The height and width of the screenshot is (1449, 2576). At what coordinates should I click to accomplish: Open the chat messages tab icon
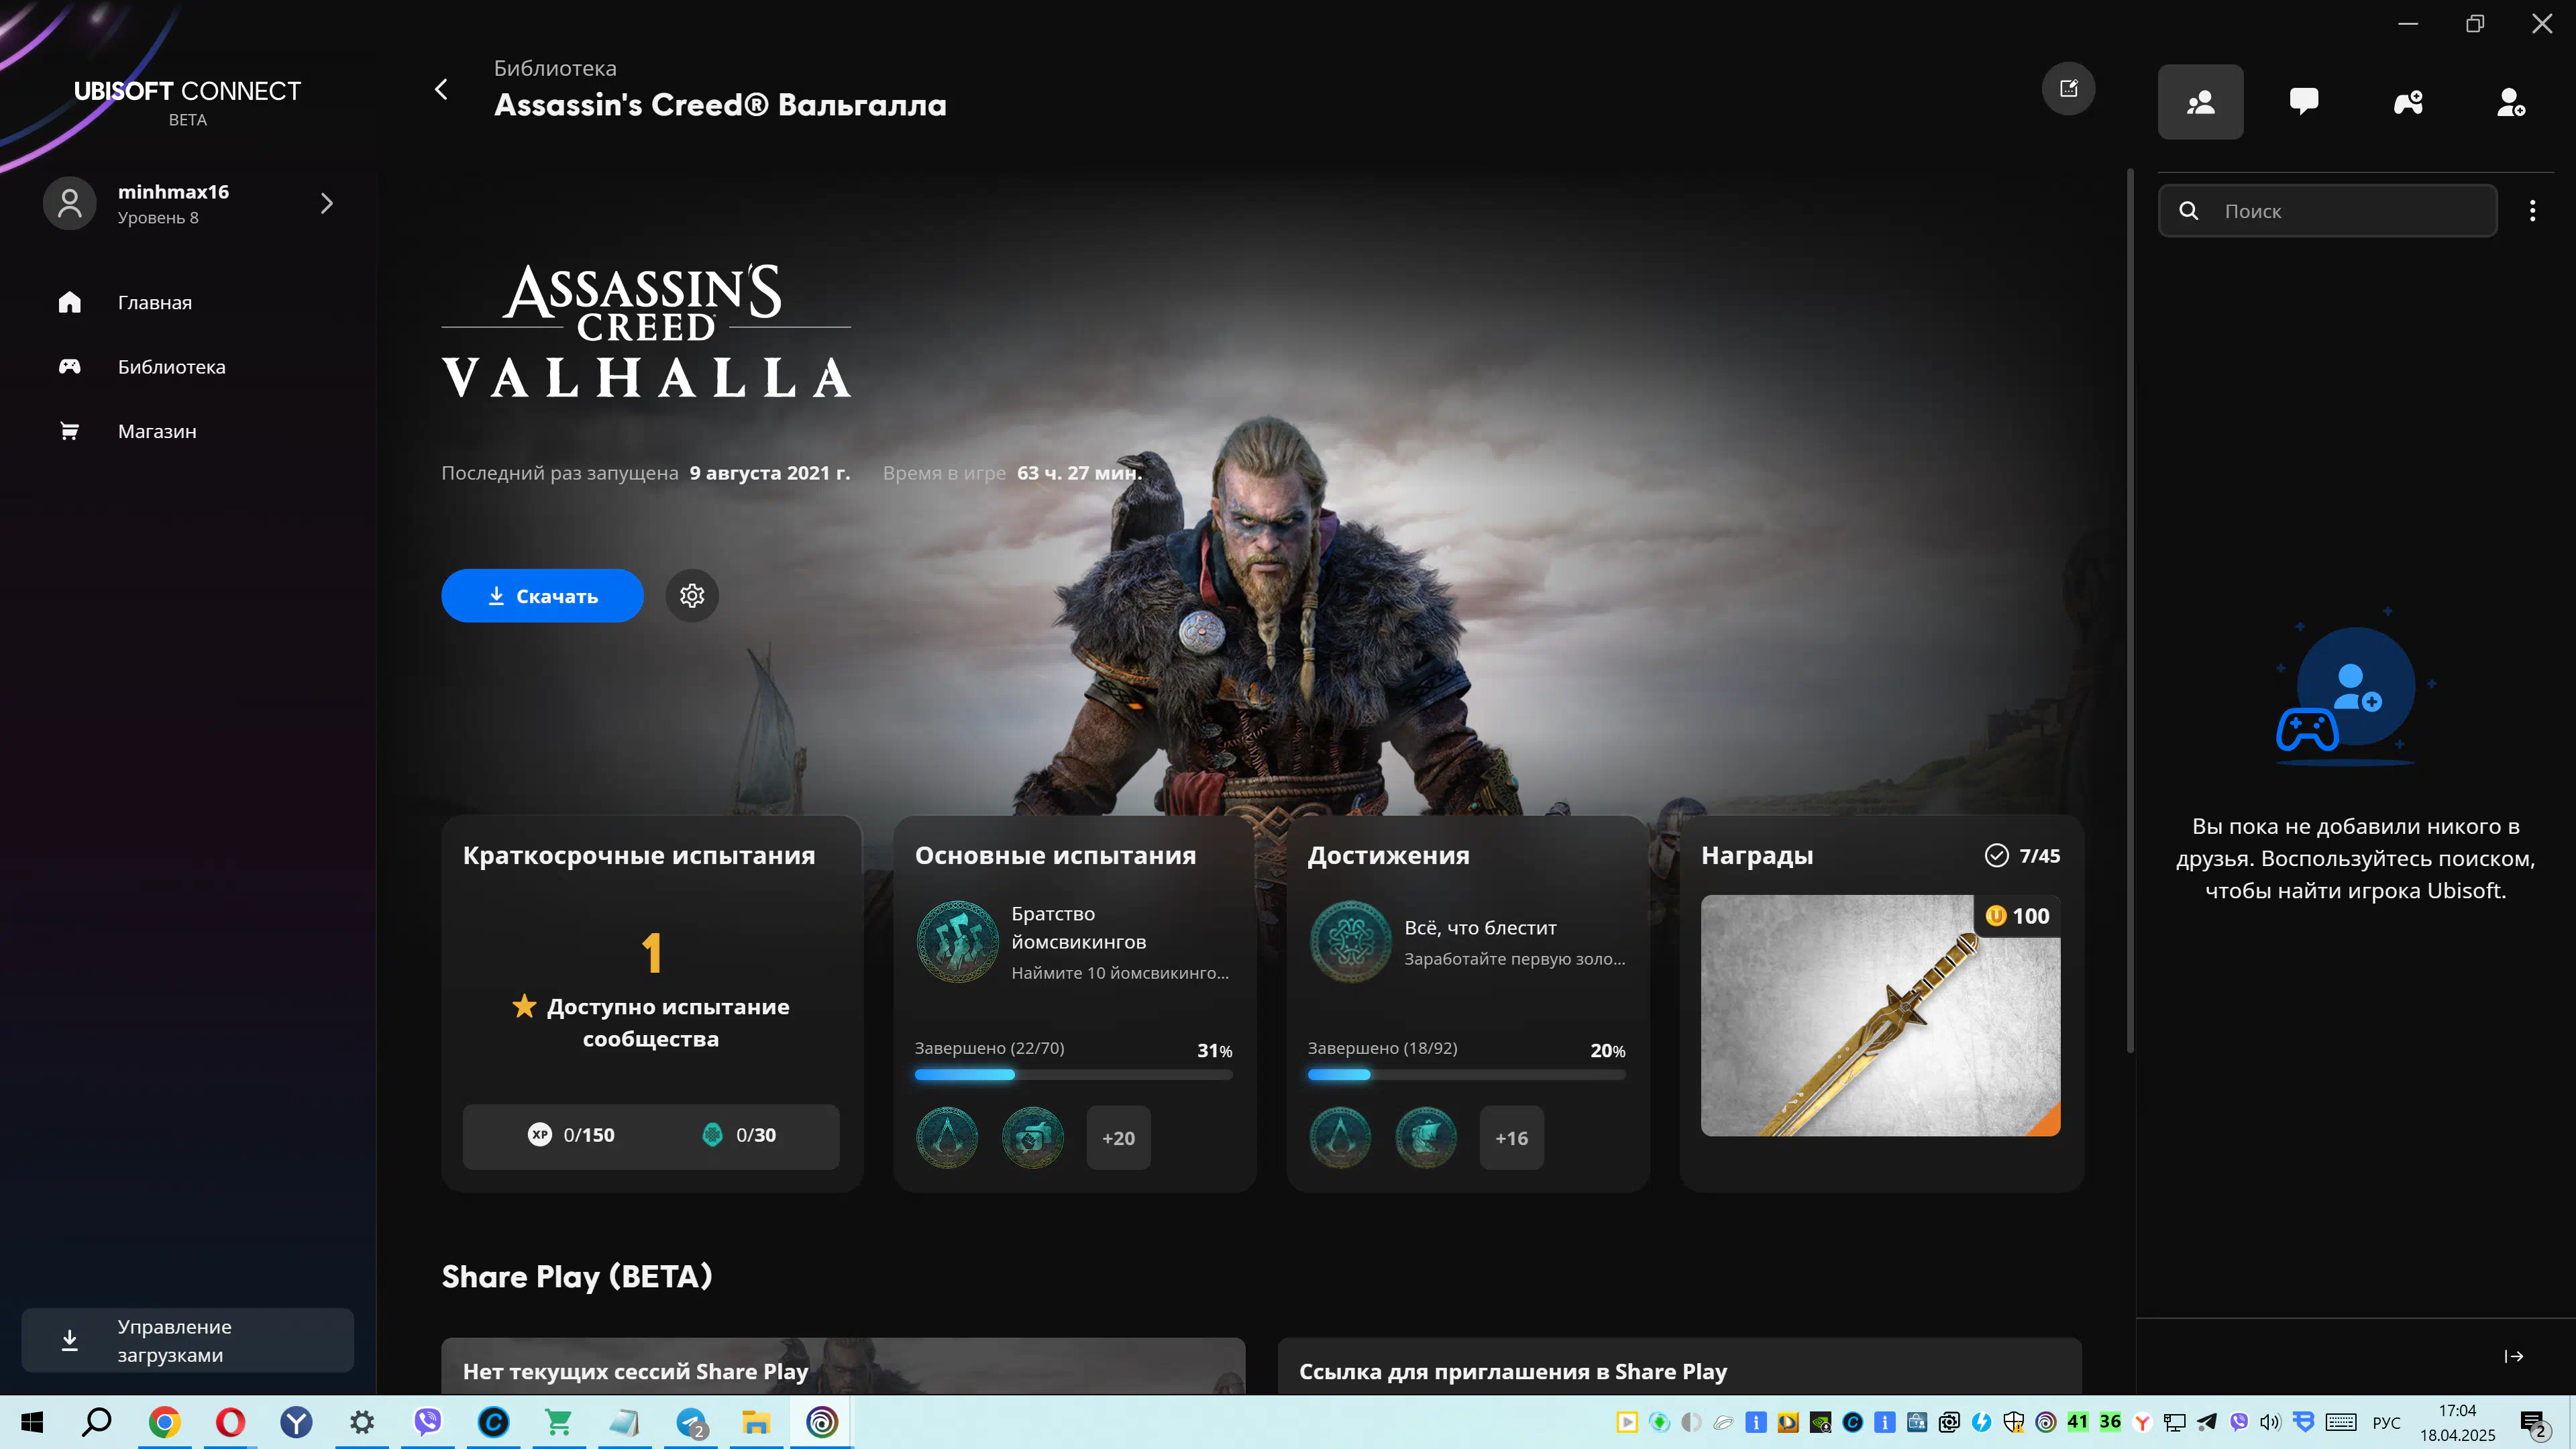coord(2304,102)
